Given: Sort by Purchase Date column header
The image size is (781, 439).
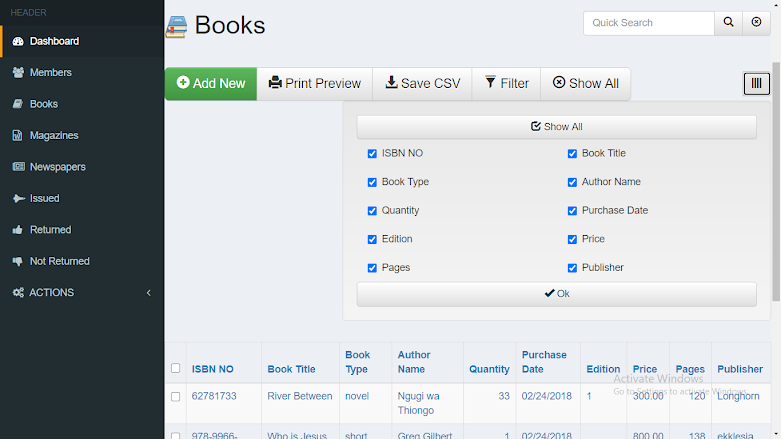Looking at the screenshot, I should (x=544, y=362).
